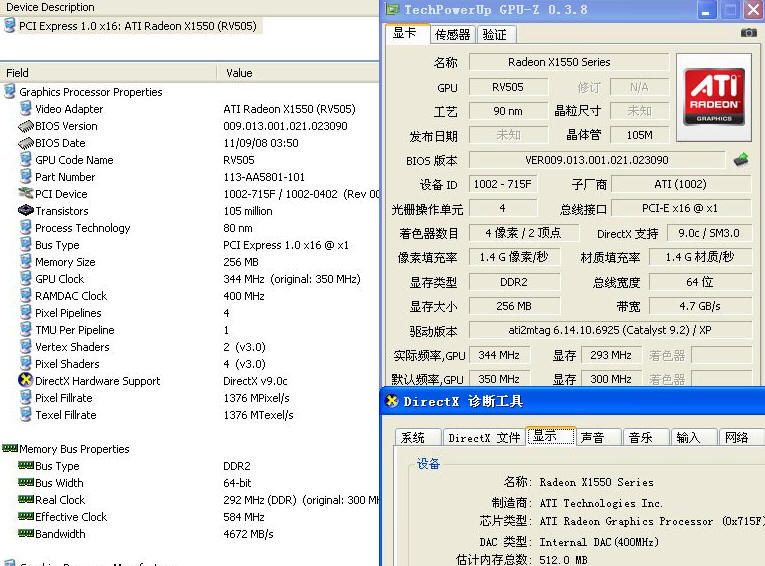This screenshot has width=765, height=566.
Task: Open the 声音 tab in DirectX tool
Action: coord(598,437)
